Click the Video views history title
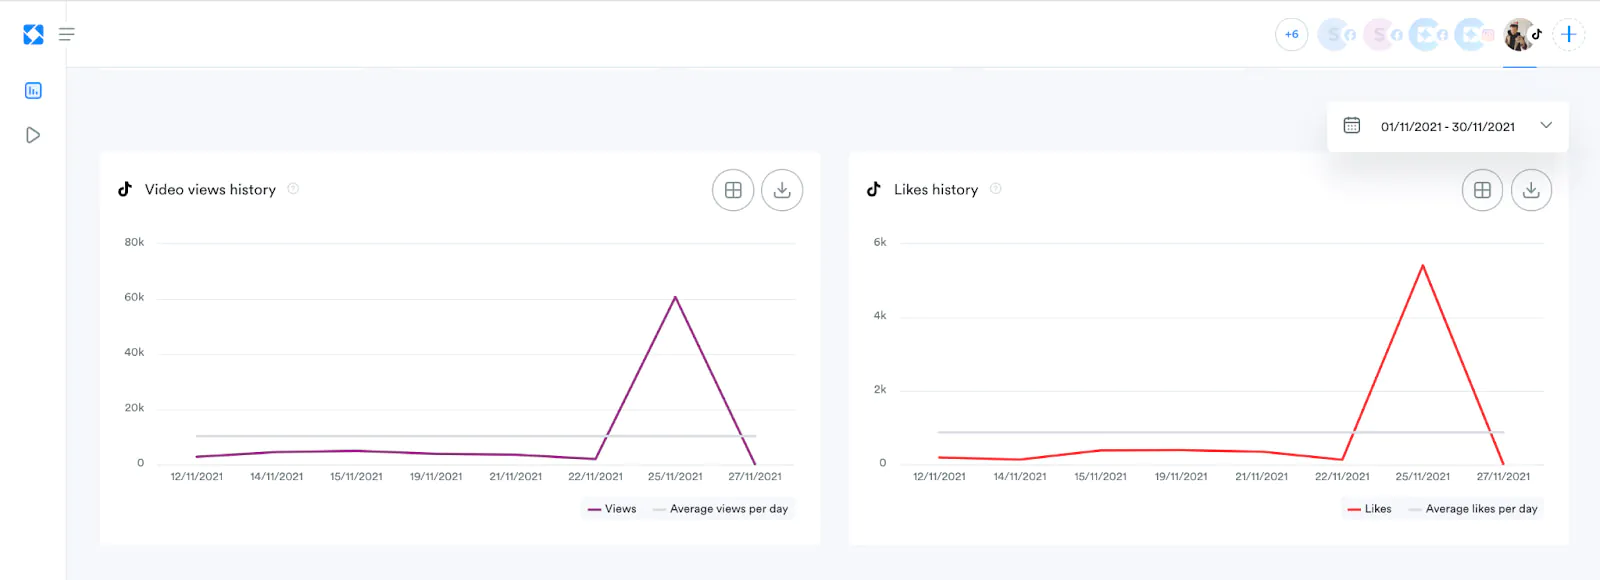Image resolution: width=1600 pixels, height=580 pixels. pyautogui.click(x=210, y=190)
